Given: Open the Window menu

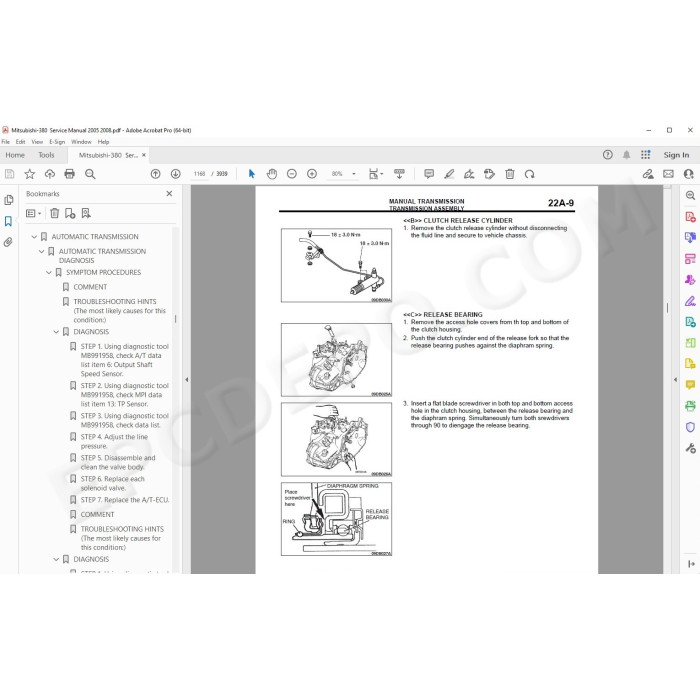Looking at the screenshot, I should pos(81,142).
